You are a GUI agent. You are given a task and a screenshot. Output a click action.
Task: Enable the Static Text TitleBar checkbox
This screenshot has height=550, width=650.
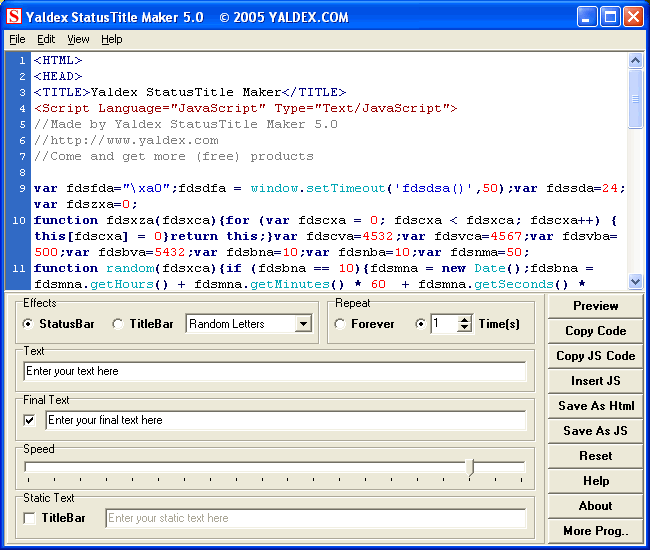(29, 518)
